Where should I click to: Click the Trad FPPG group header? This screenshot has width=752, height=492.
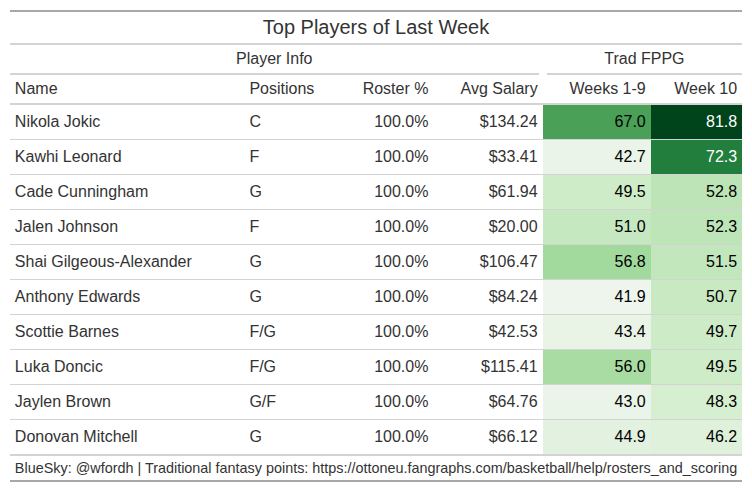pos(644,59)
